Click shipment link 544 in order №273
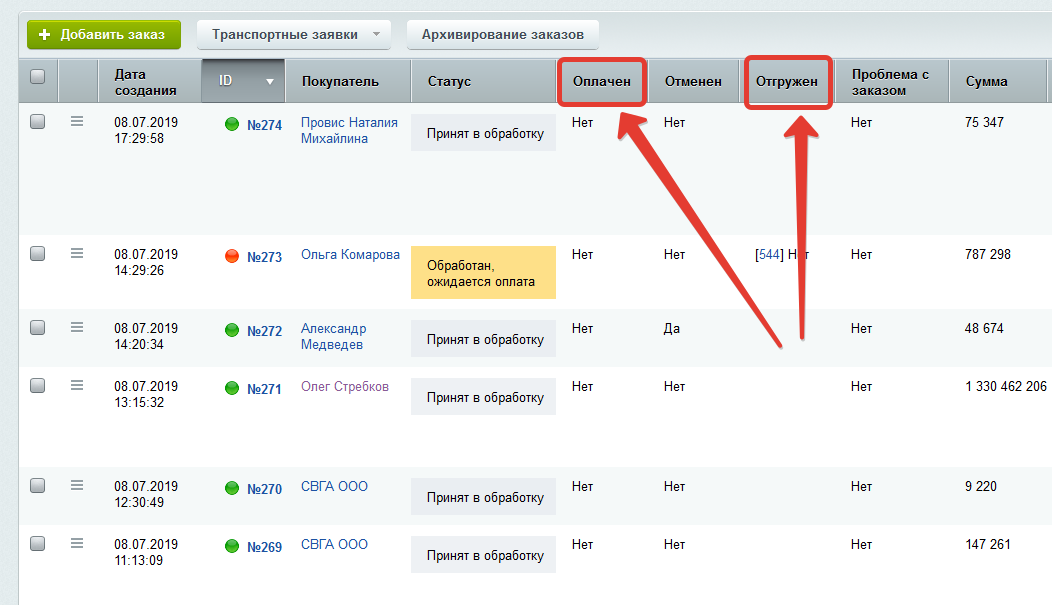This screenshot has height=605, width=1052. [769, 255]
